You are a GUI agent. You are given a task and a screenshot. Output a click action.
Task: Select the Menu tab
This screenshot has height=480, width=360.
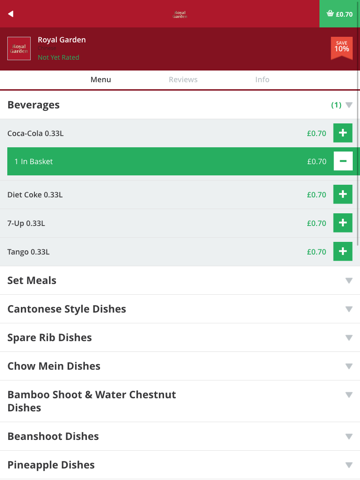(x=101, y=80)
